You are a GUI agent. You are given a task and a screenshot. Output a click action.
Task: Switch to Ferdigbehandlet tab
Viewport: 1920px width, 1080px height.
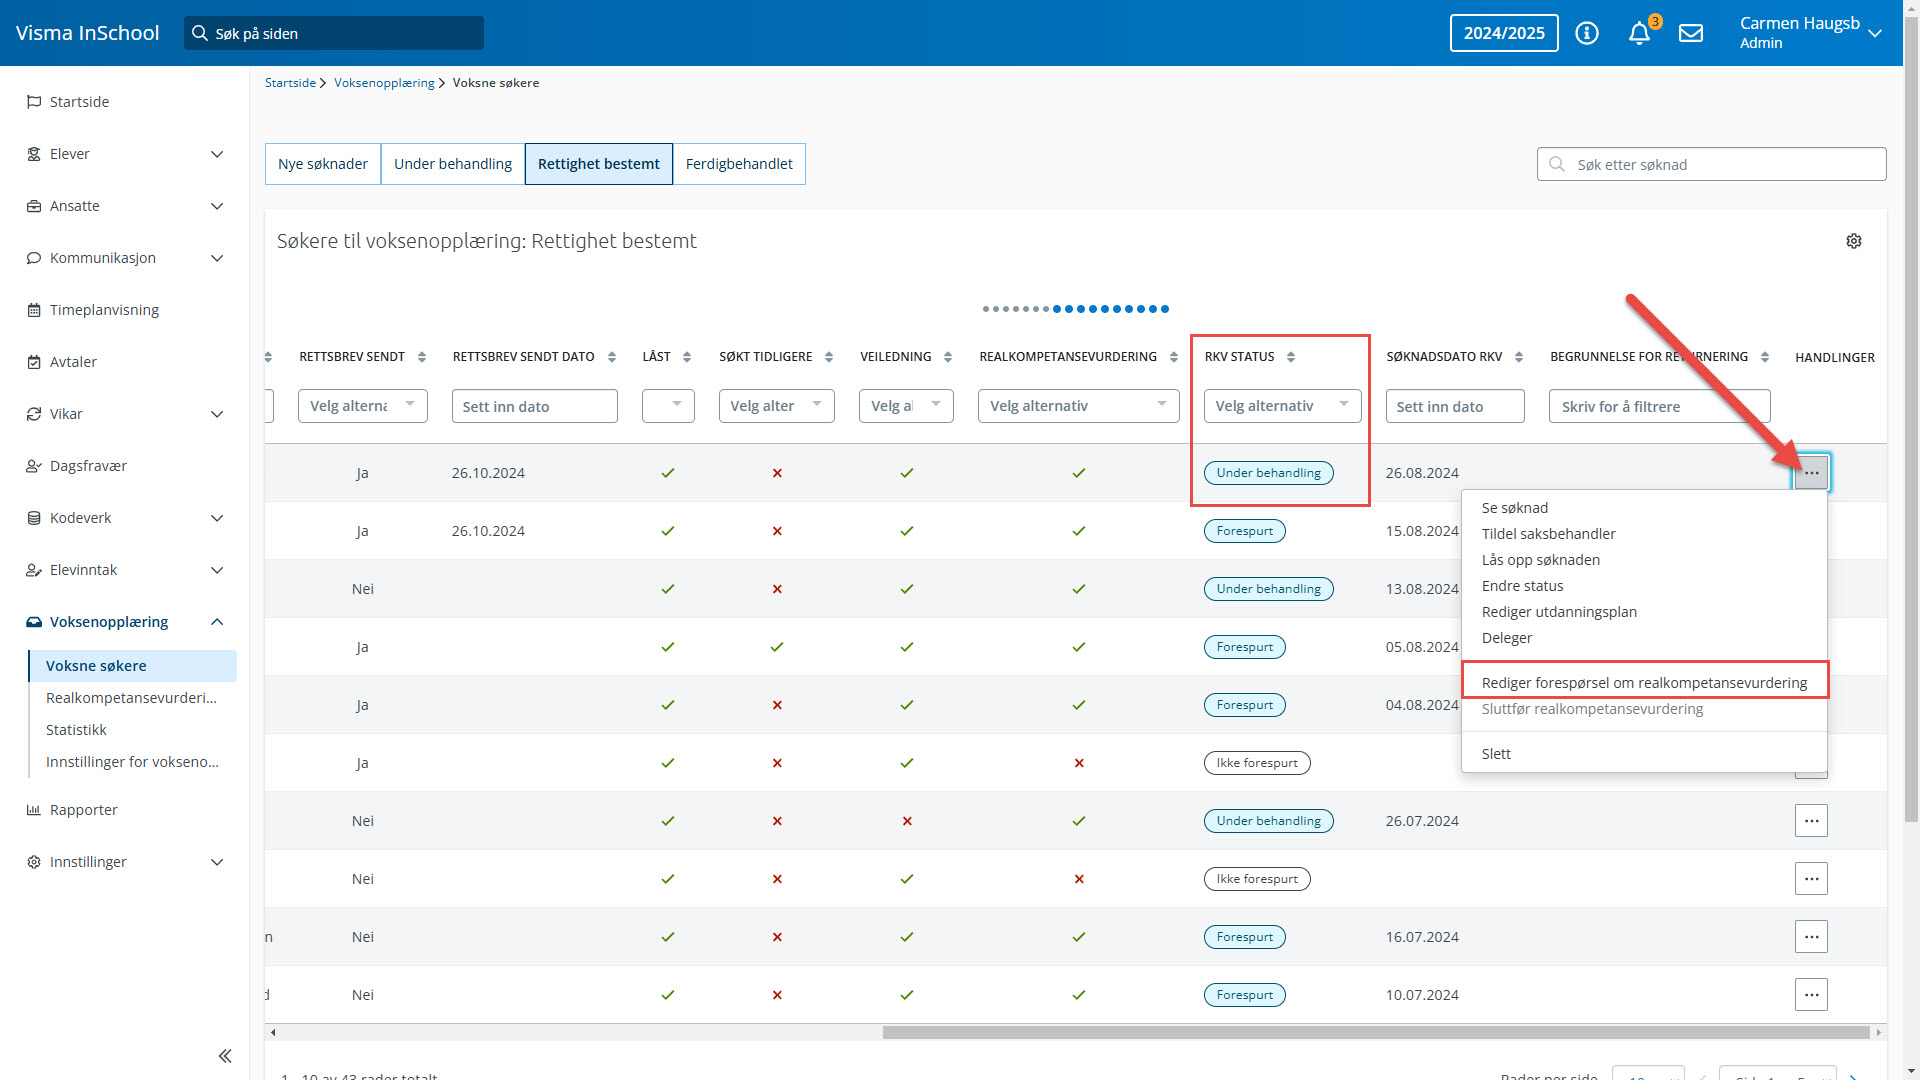(x=739, y=164)
